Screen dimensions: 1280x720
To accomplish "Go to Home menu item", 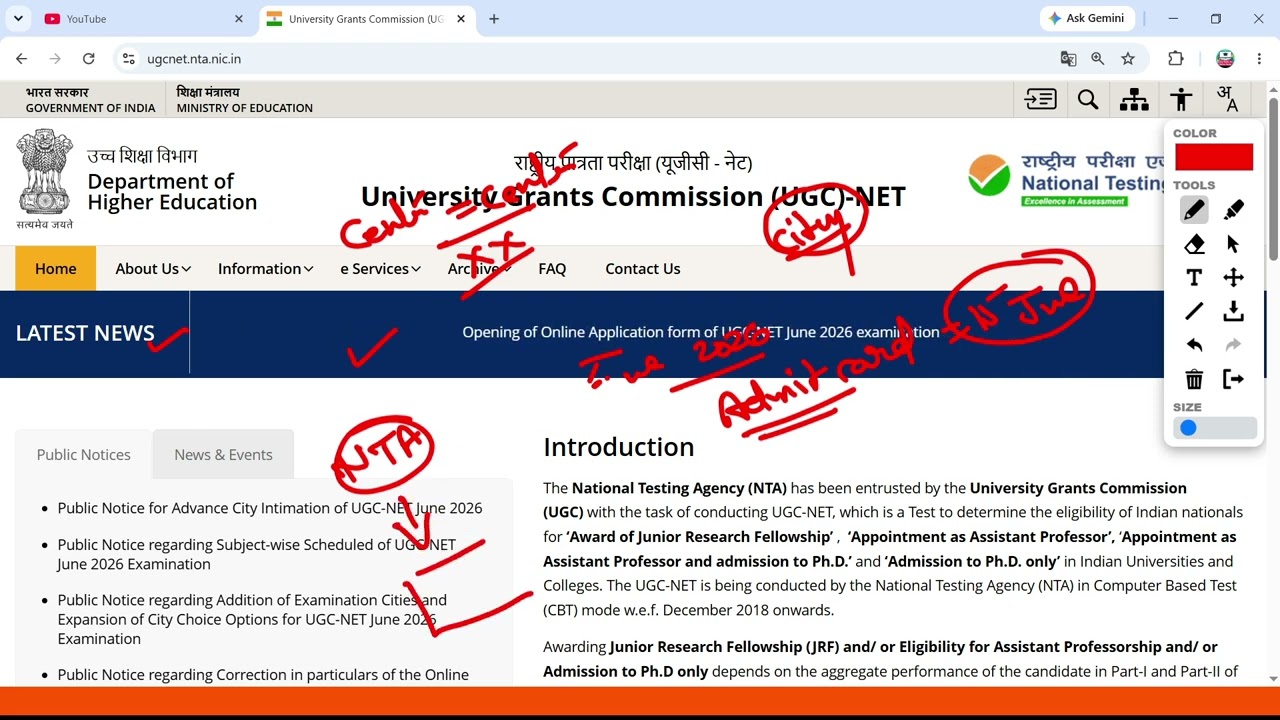I will (x=56, y=268).
